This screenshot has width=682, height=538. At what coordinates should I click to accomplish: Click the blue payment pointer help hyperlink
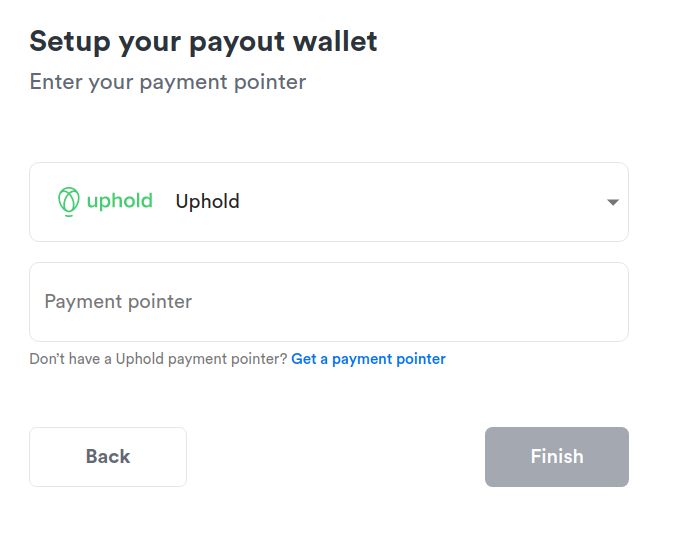[368, 359]
